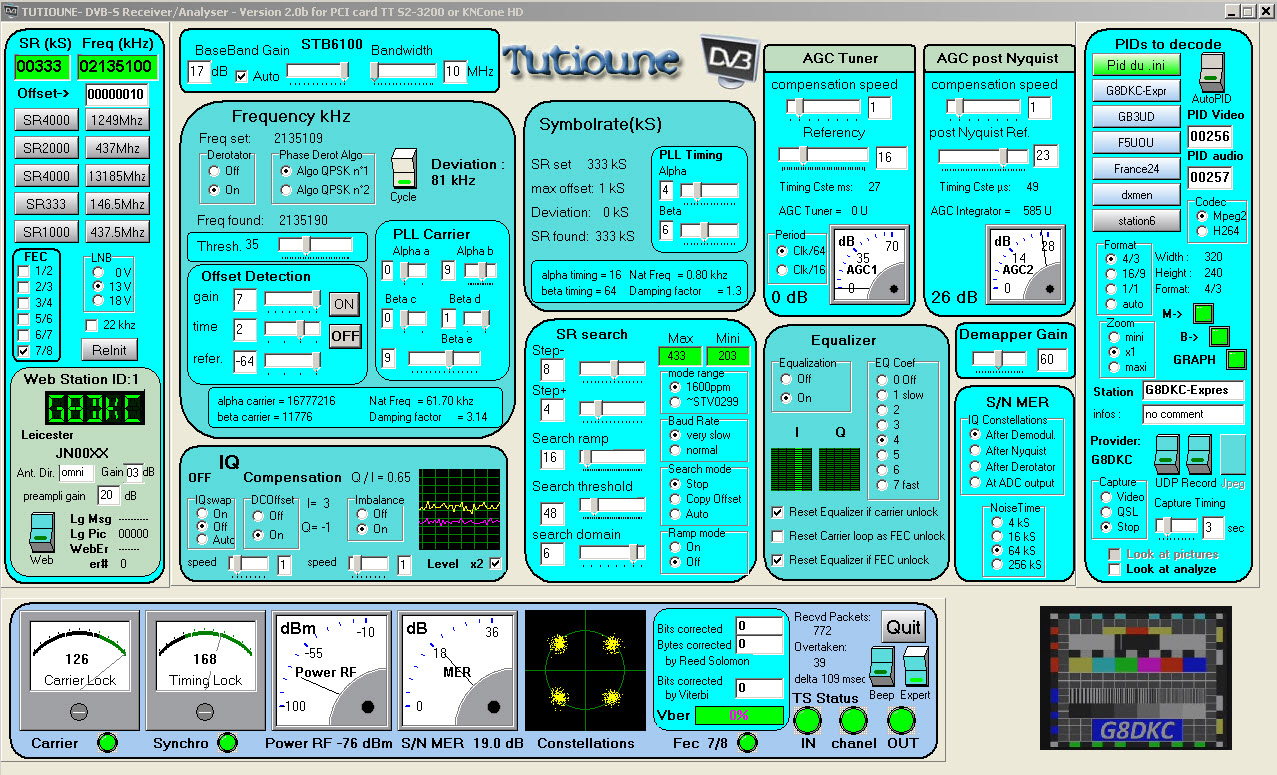1277x775 pixels.
Task: Click the Offset value field
Action: pos(117,95)
